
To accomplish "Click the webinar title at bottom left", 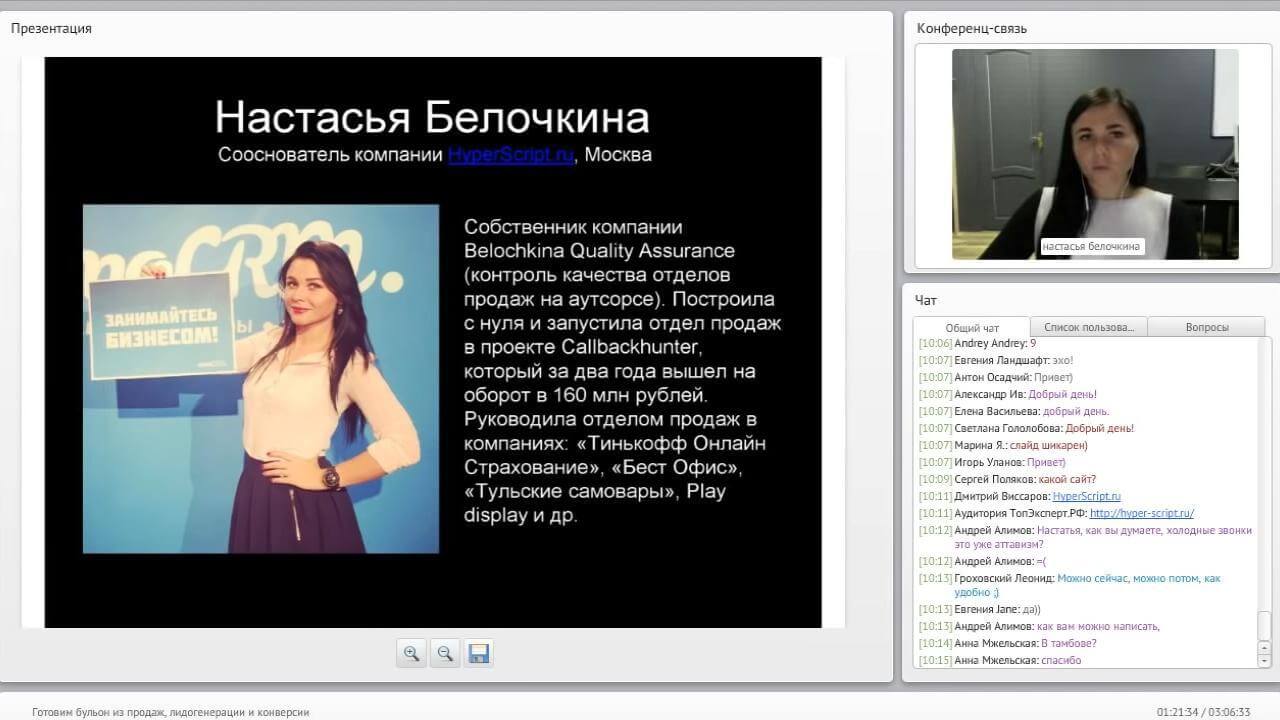I will point(171,712).
